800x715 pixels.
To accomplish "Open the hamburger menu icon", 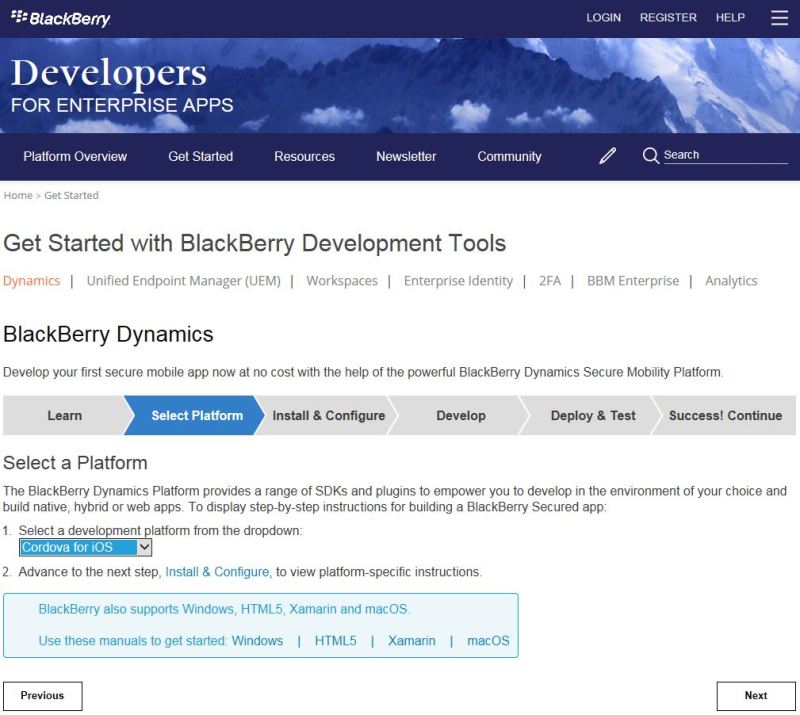I will tap(779, 18).
